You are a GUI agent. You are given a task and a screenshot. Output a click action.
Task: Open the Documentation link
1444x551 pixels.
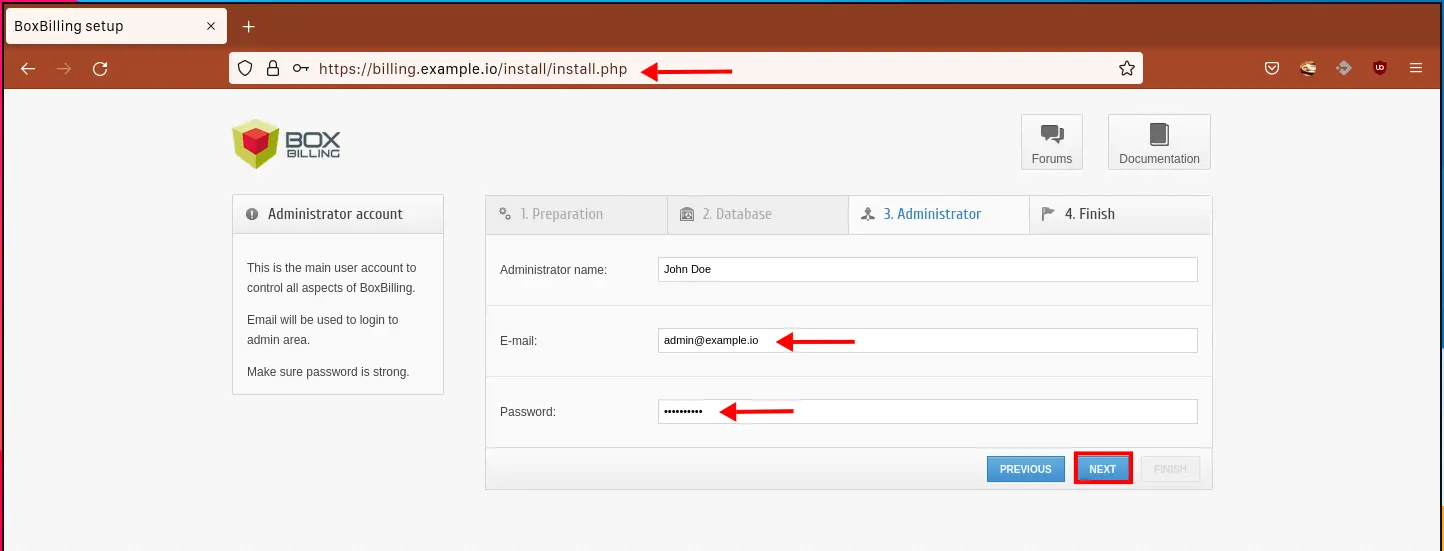coord(1159,142)
